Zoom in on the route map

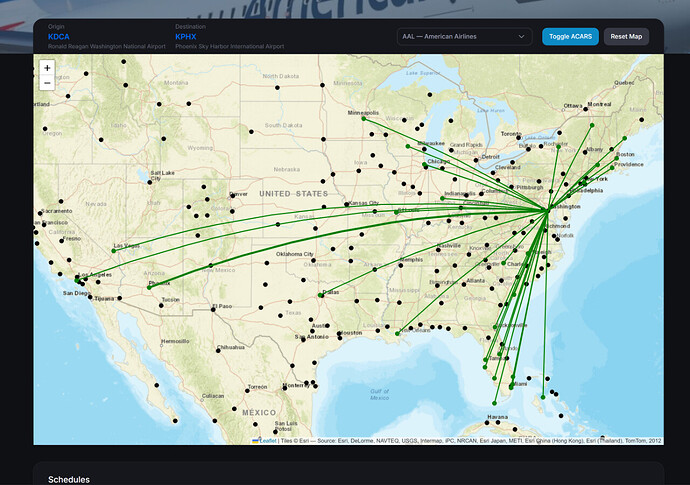click(x=47, y=68)
